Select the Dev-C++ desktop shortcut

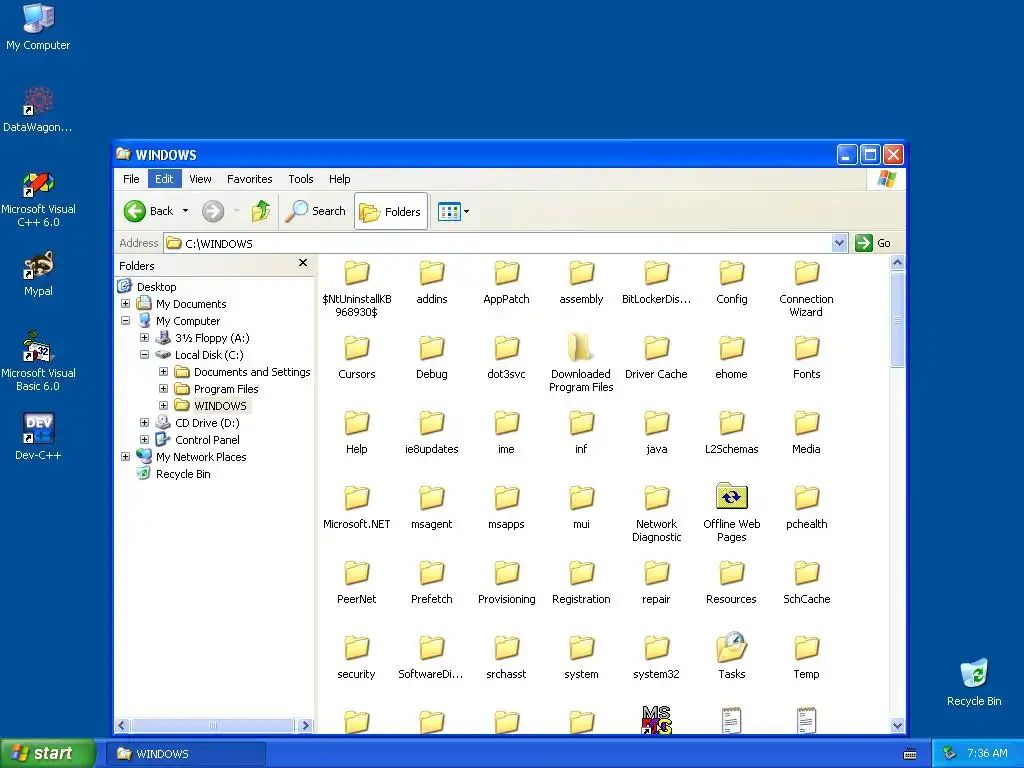38,437
